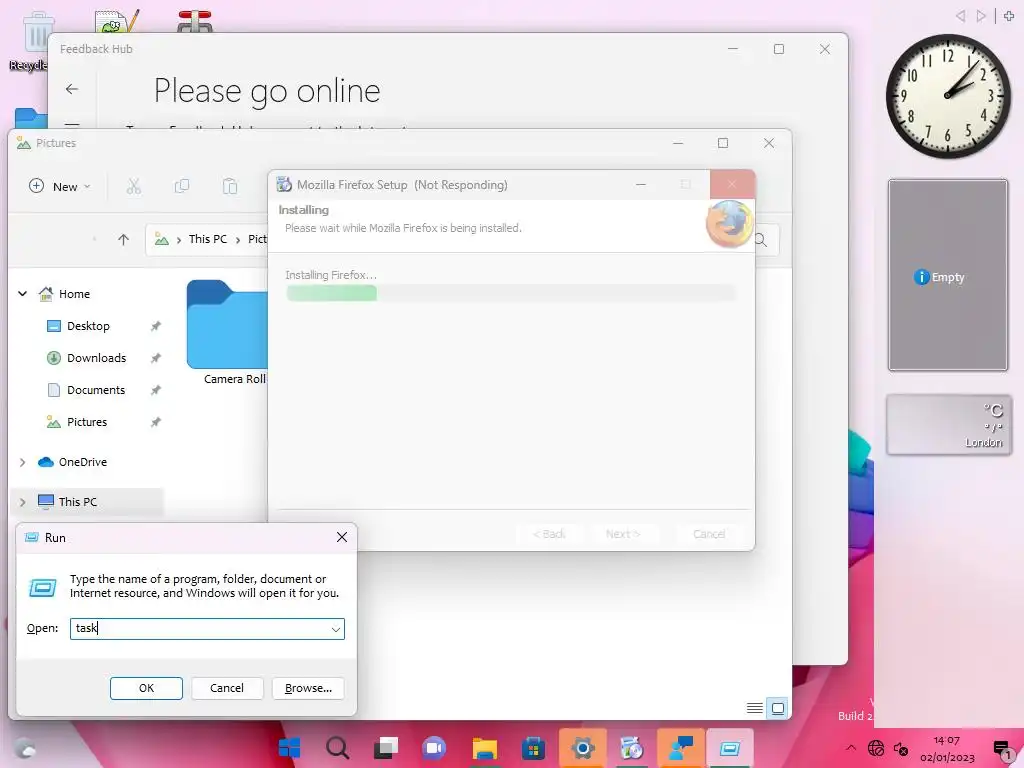Click the Firefox install progress bar

tap(511, 293)
